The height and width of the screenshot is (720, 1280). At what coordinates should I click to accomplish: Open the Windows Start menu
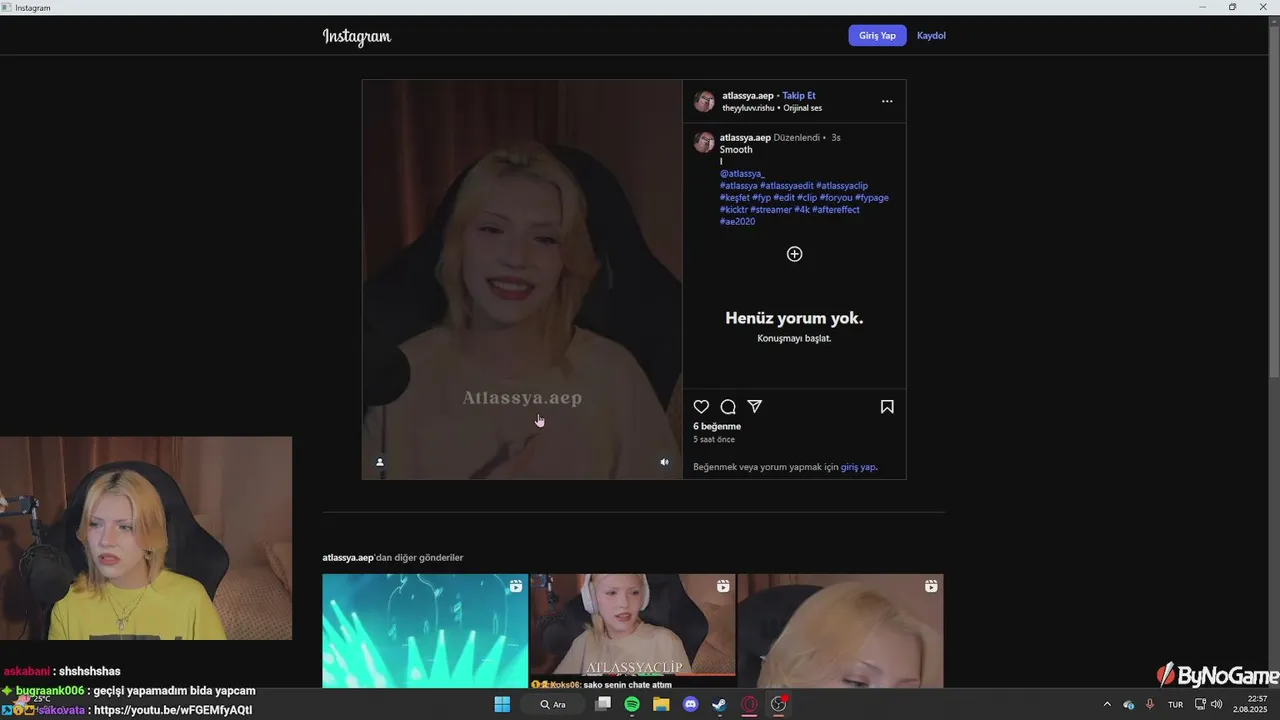click(x=502, y=705)
